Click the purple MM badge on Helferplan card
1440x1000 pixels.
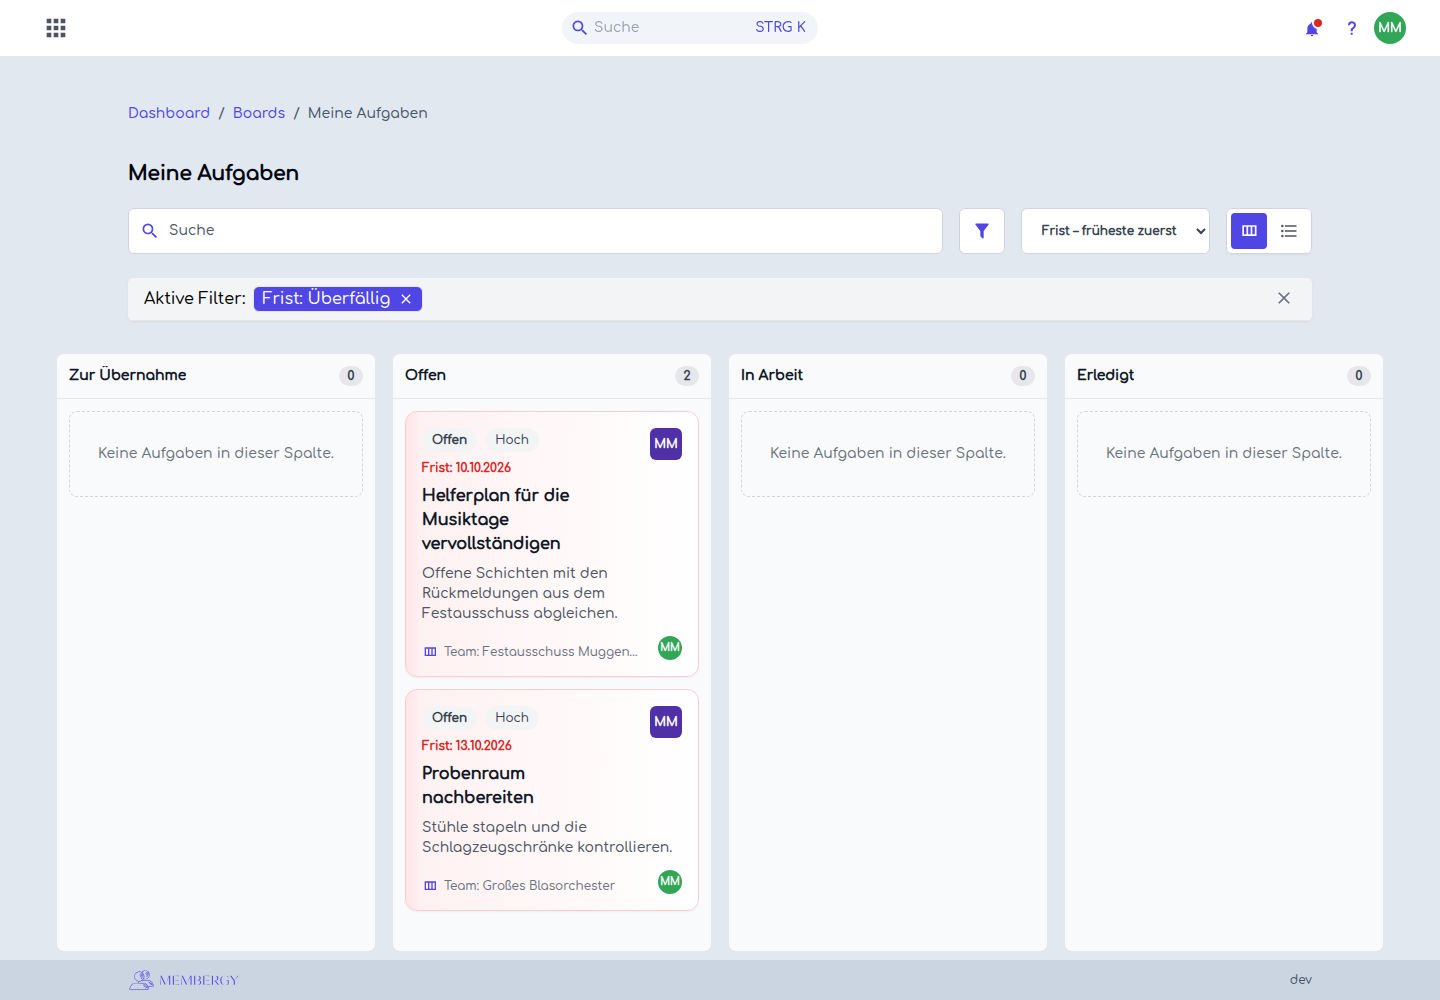[x=666, y=444]
